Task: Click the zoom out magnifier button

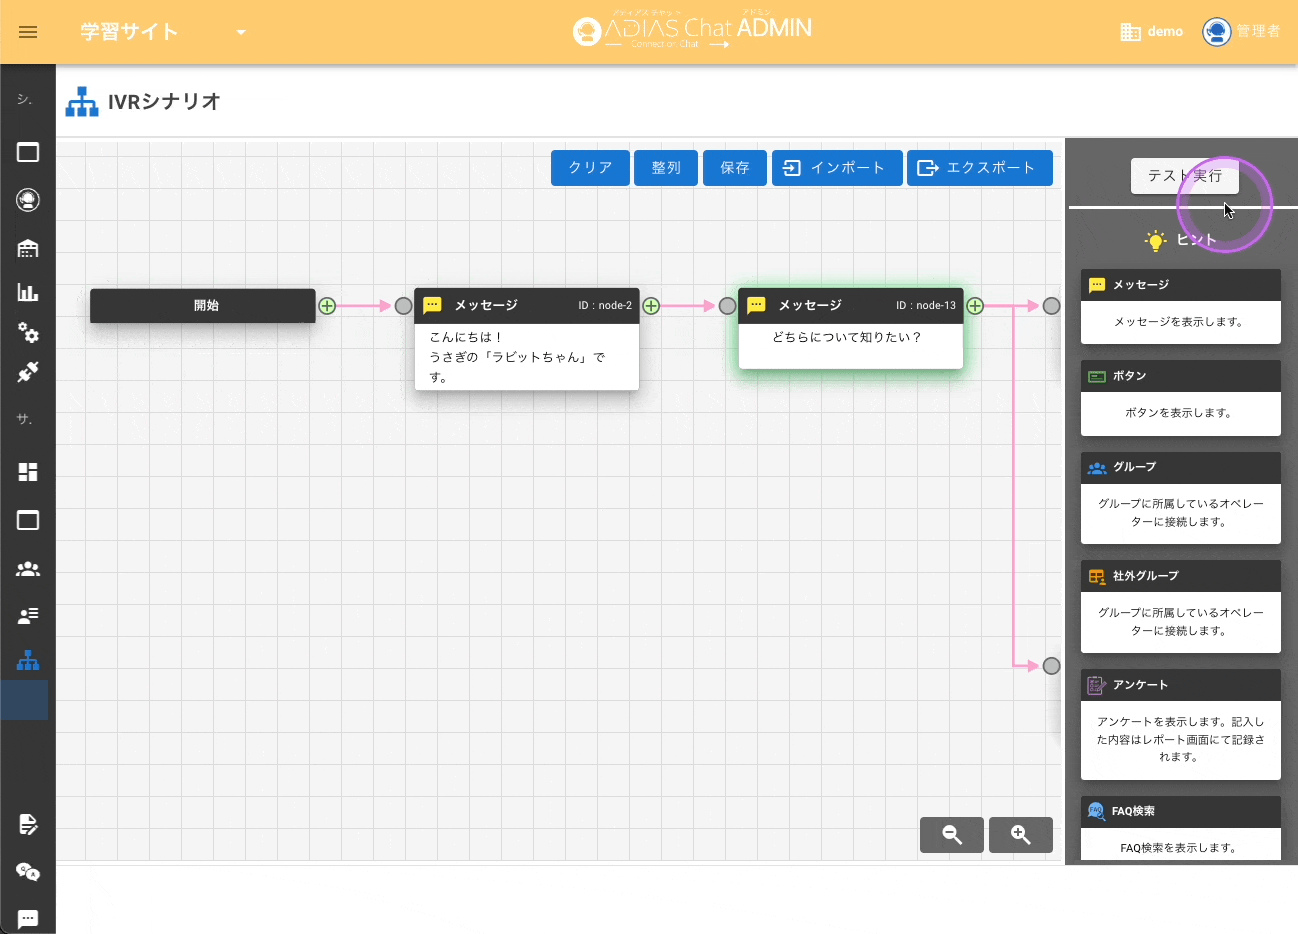Action: [951, 835]
